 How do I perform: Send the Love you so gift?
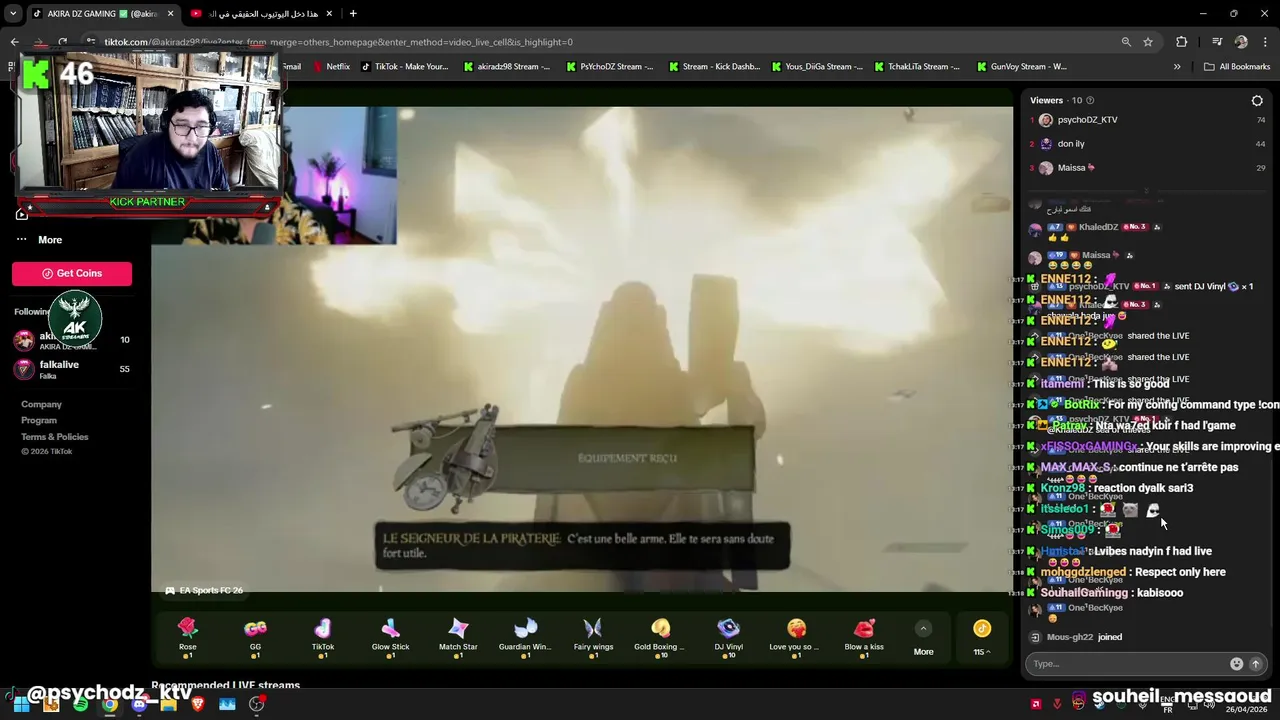click(x=796, y=635)
